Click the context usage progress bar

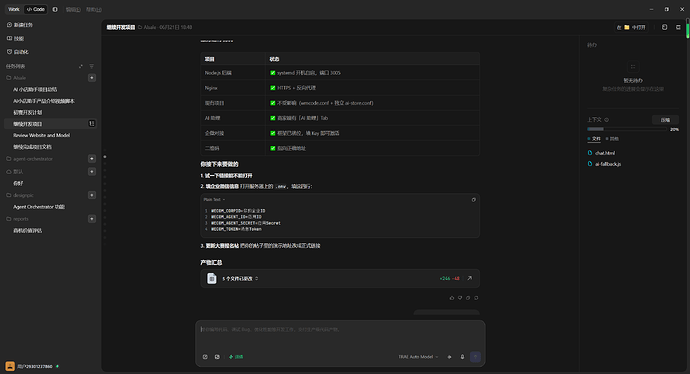pyautogui.click(x=626, y=129)
